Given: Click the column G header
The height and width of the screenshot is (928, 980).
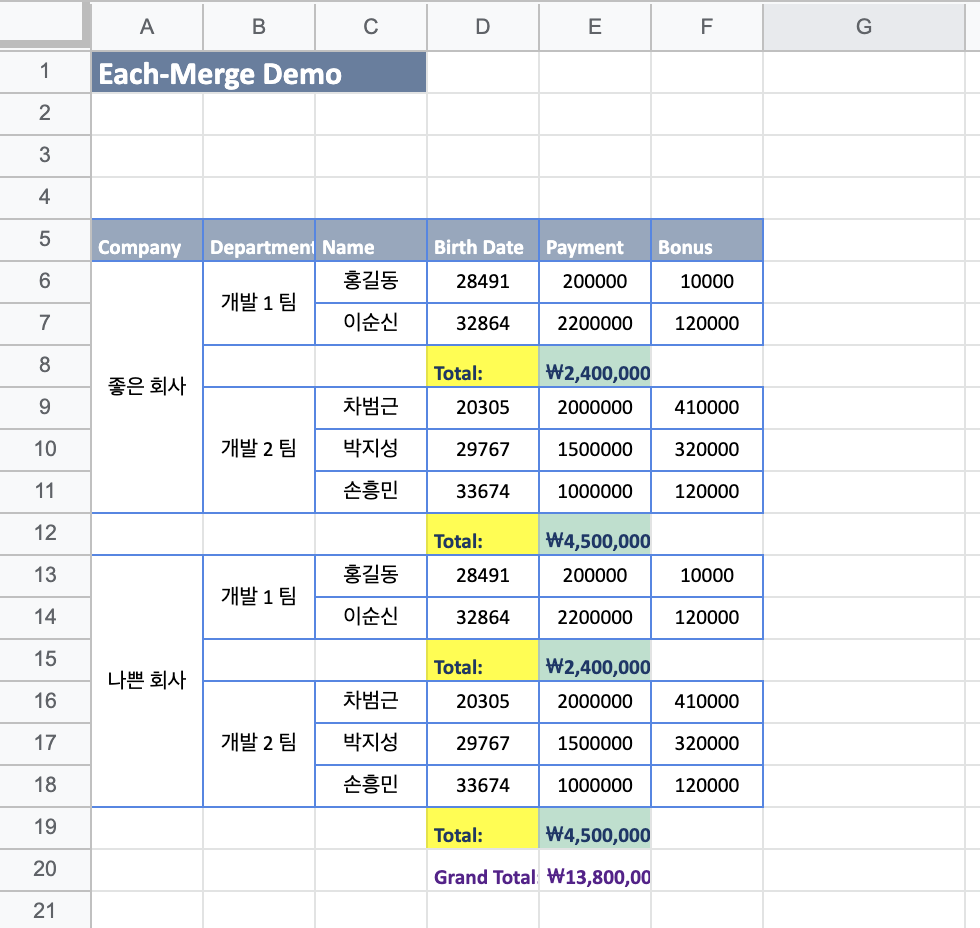Looking at the screenshot, I should [x=863, y=27].
